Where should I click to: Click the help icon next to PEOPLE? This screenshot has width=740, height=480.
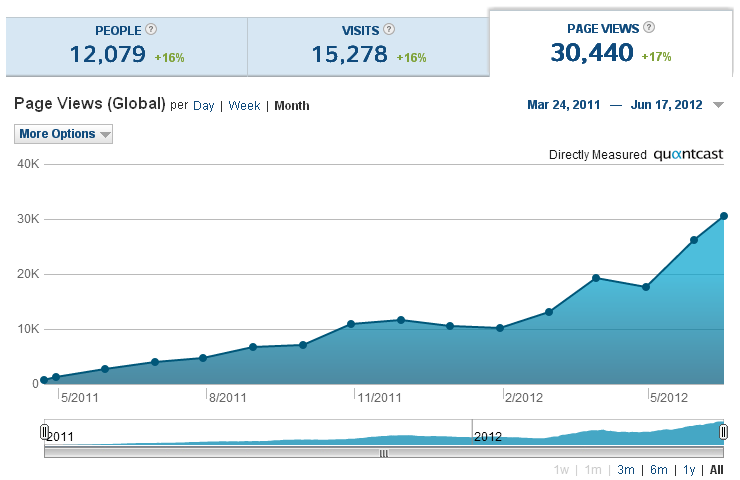click(151, 30)
